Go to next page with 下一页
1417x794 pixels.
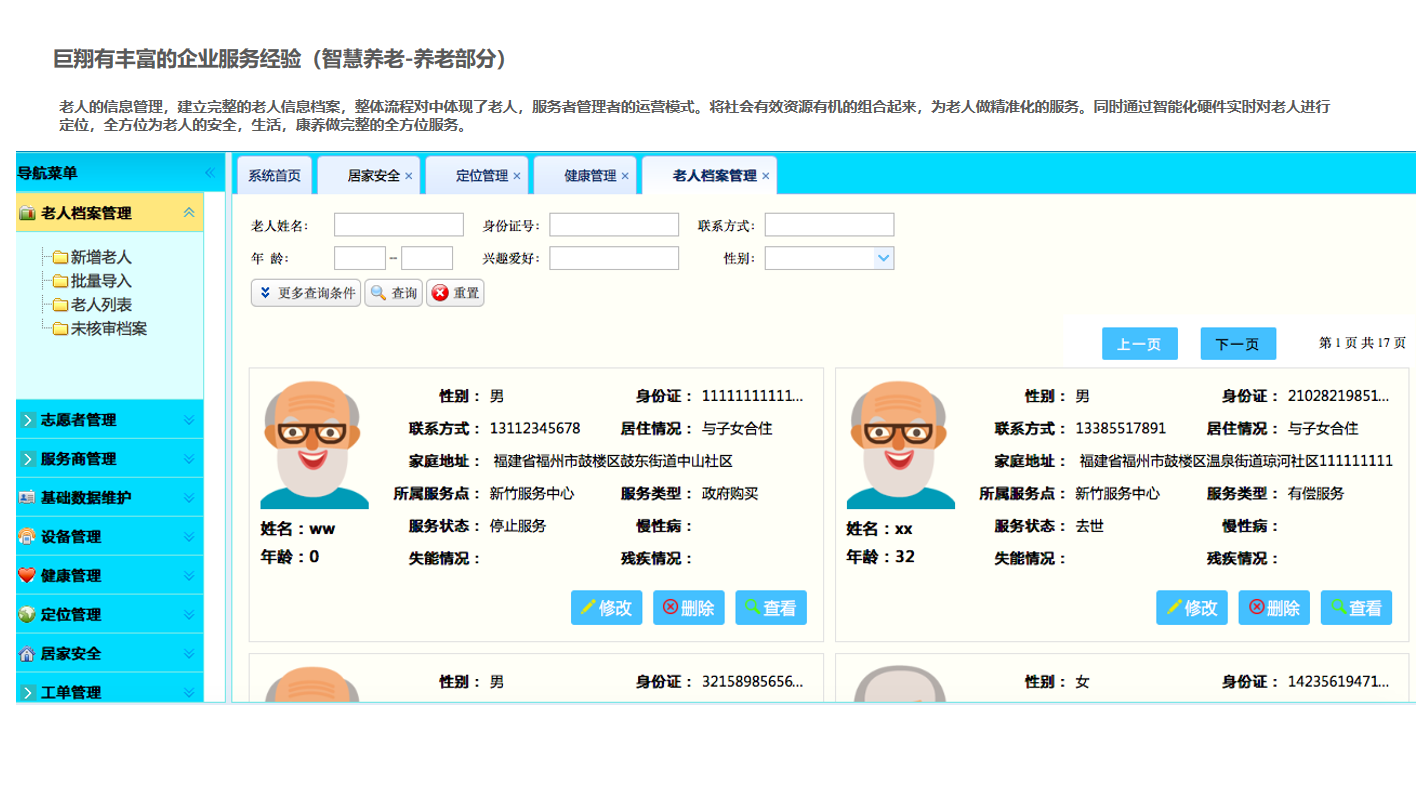tap(1237, 344)
